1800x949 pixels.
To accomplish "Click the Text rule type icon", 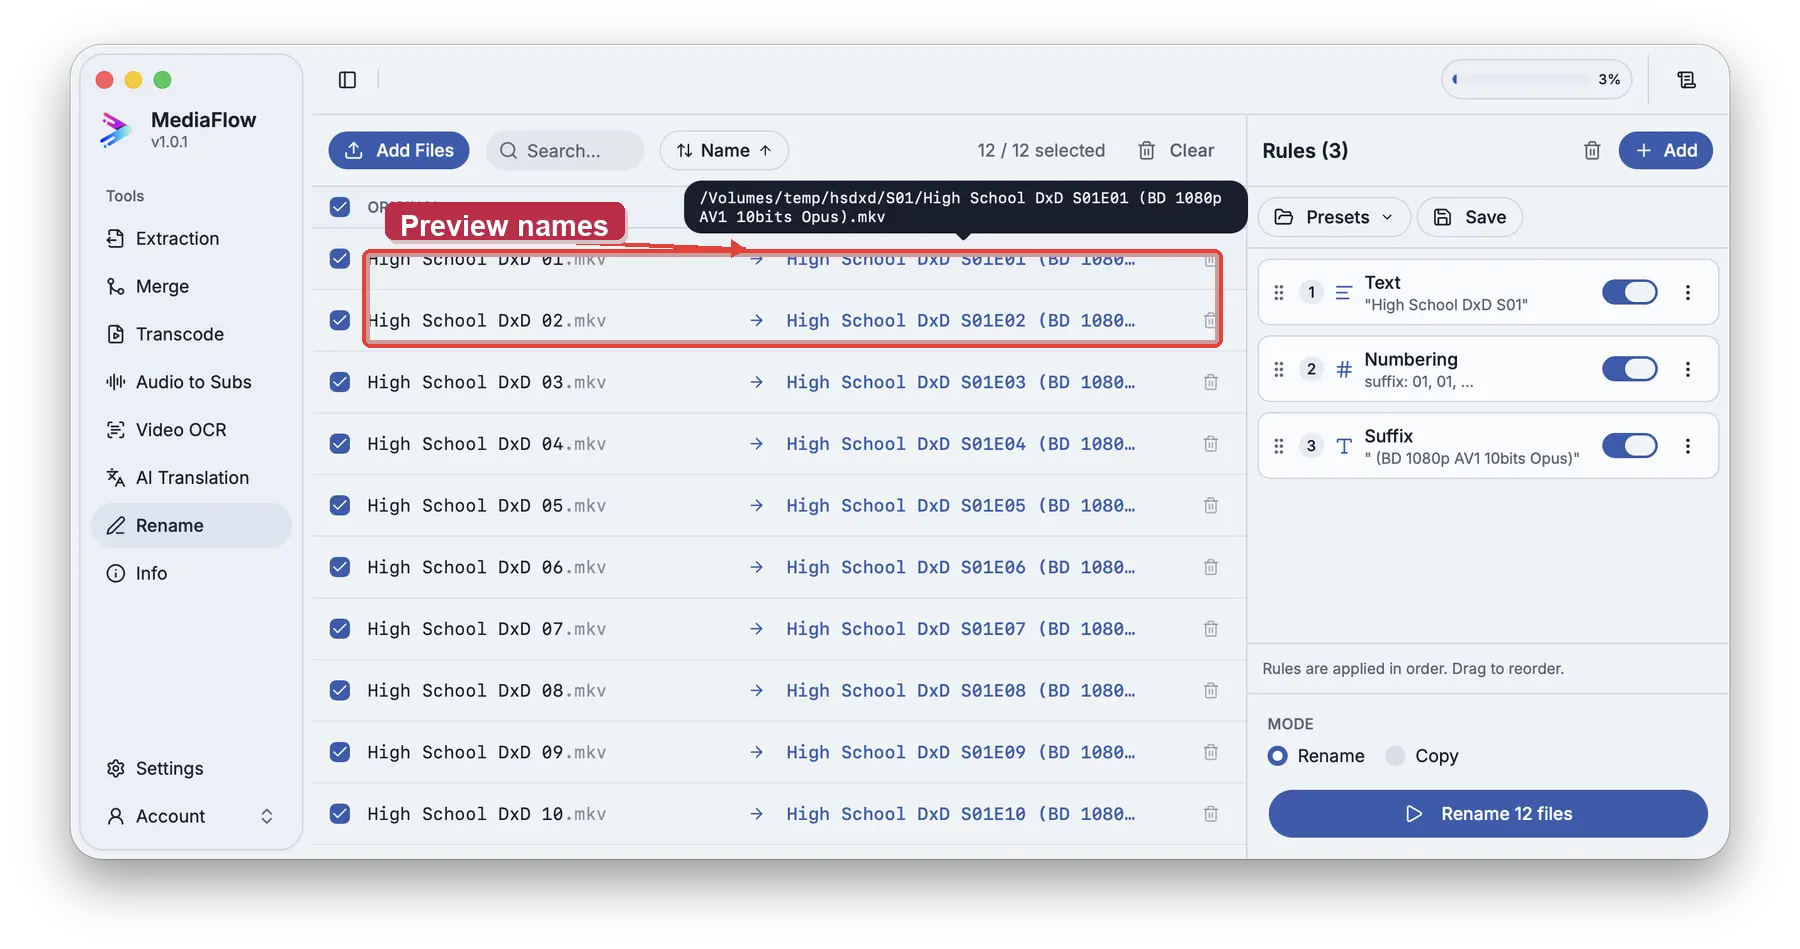I will pos(1344,293).
